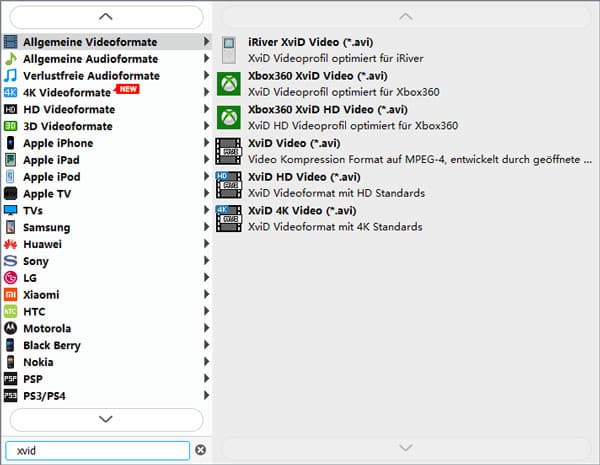
Task: Click the Apple iPad device icon
Action: [x=10, y=160]
